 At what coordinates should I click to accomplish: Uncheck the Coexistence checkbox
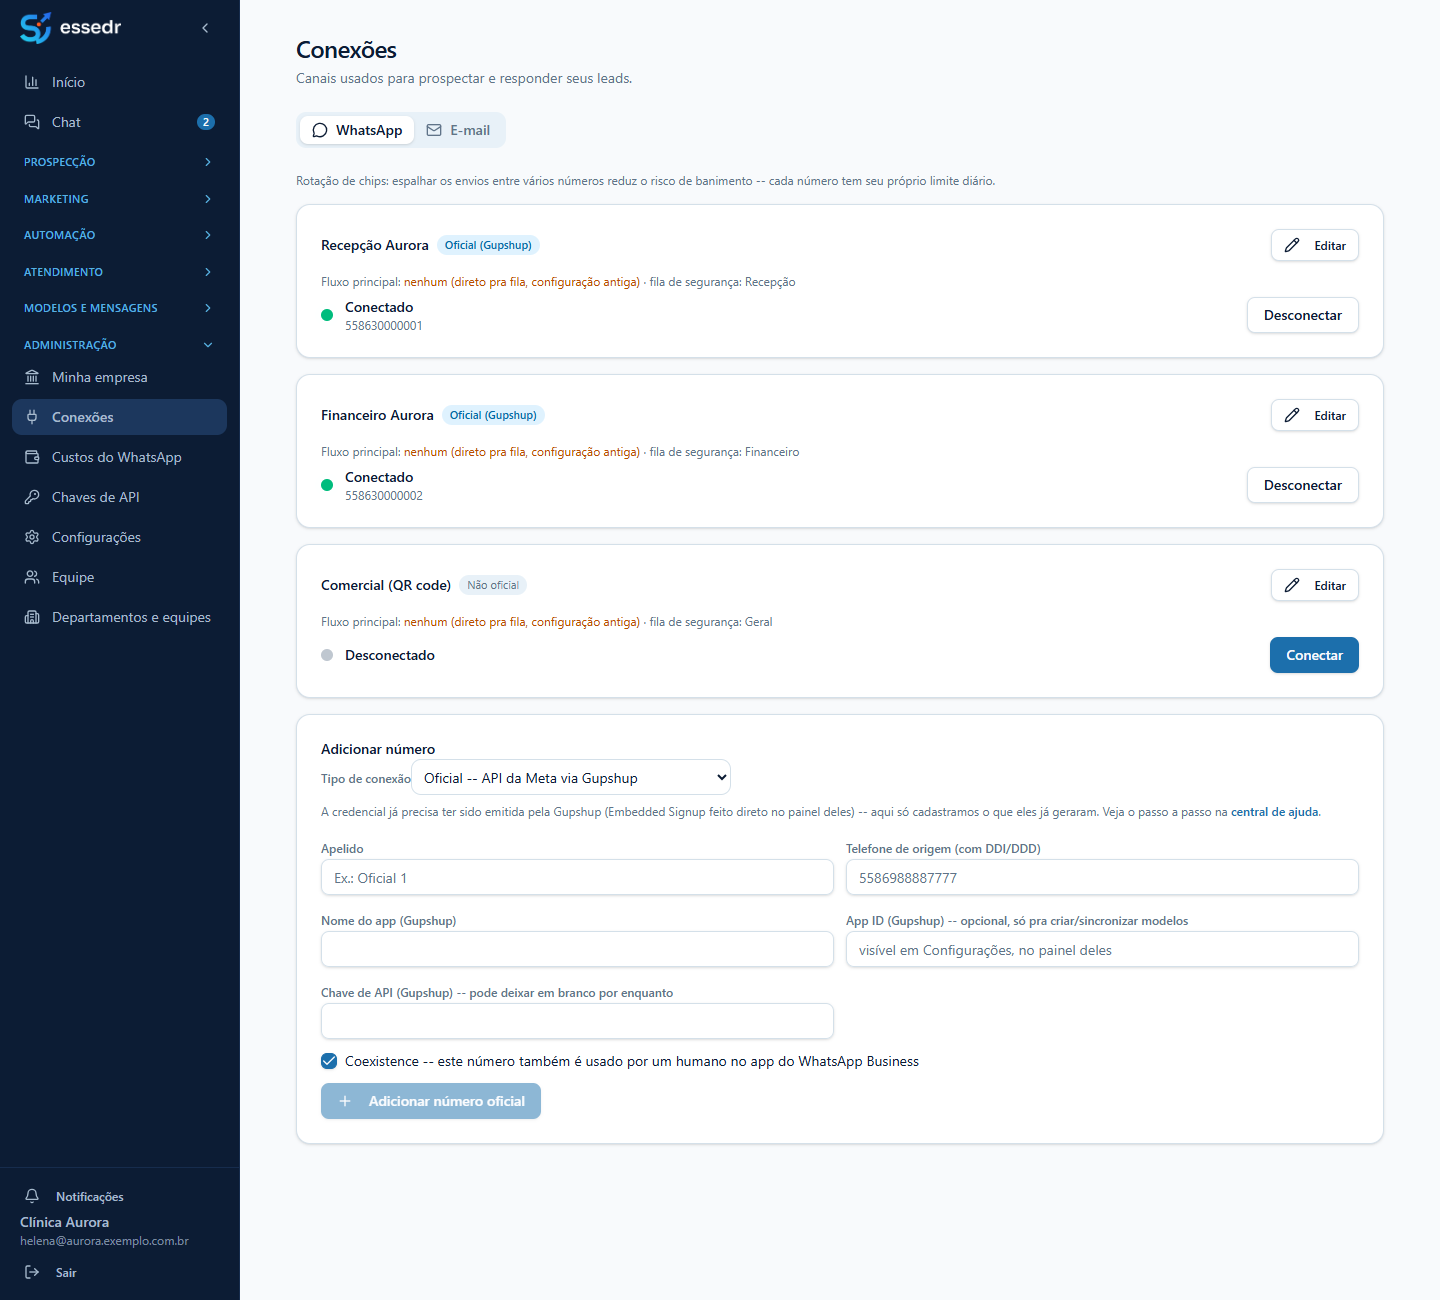point(329,1061)
